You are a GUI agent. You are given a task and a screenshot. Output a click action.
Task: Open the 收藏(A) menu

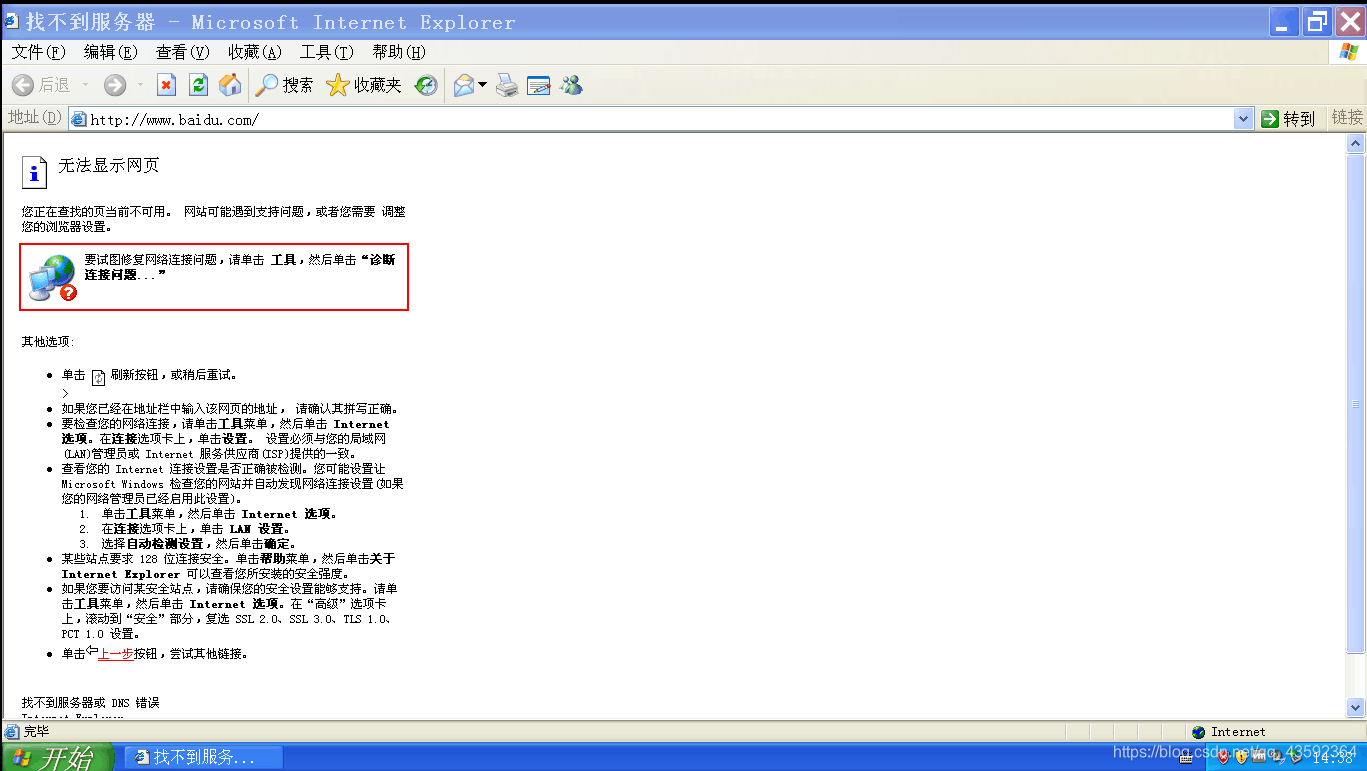tap(255, 52)
